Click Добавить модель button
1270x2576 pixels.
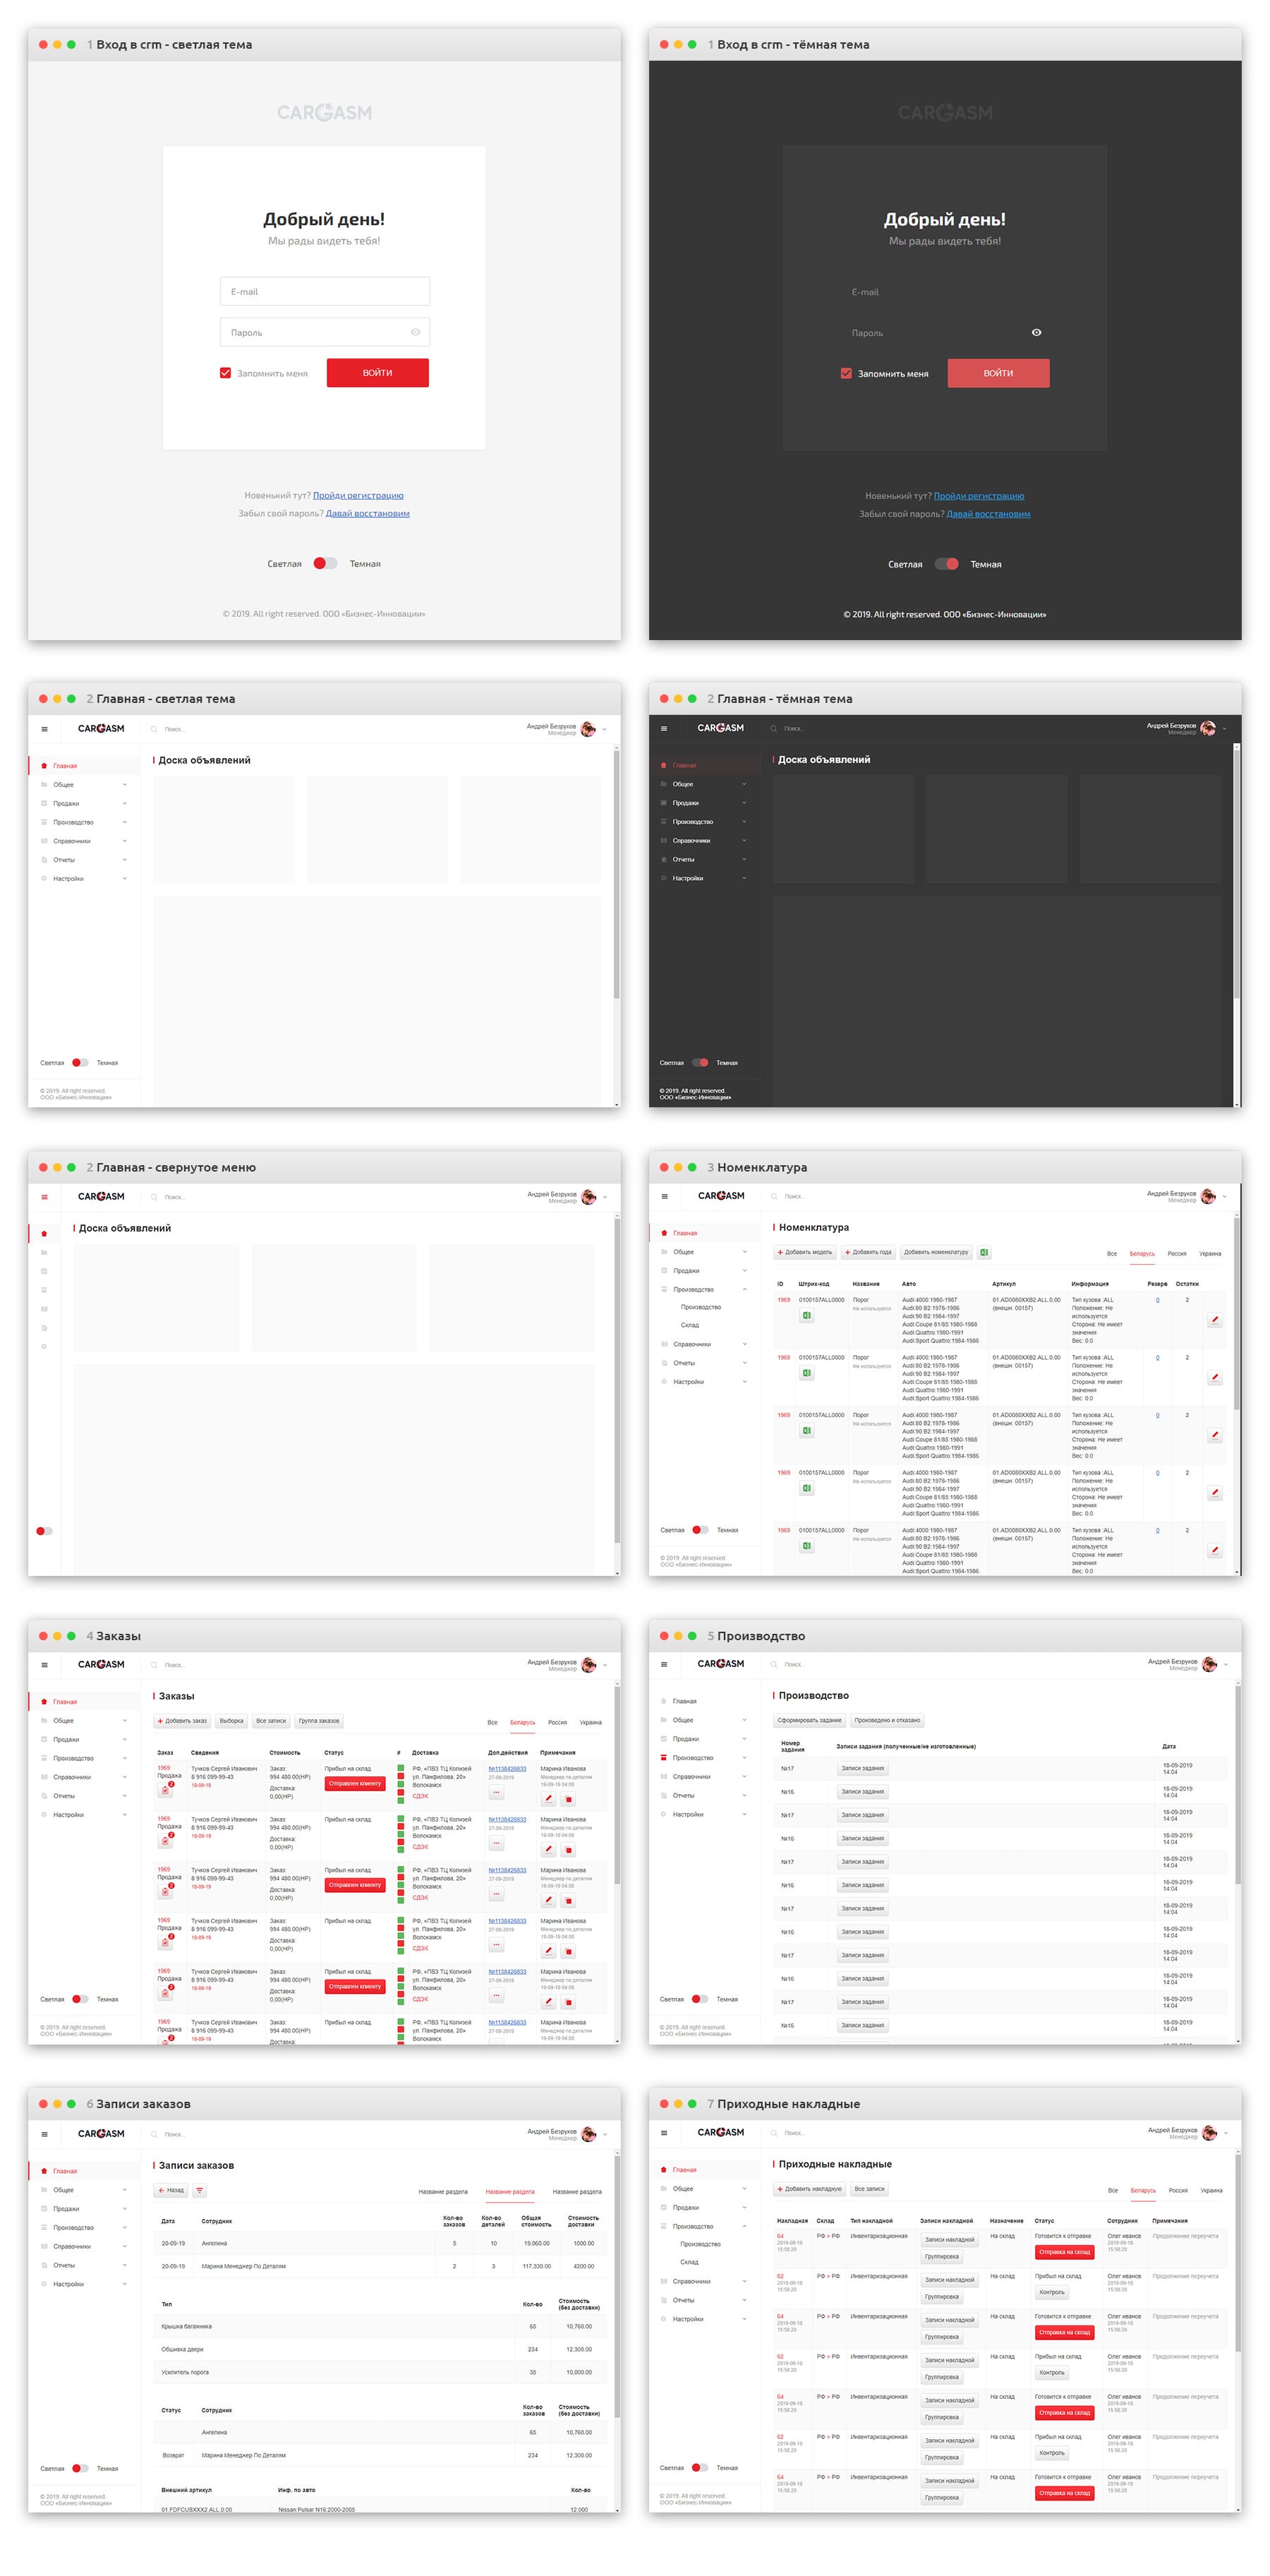805,1252
